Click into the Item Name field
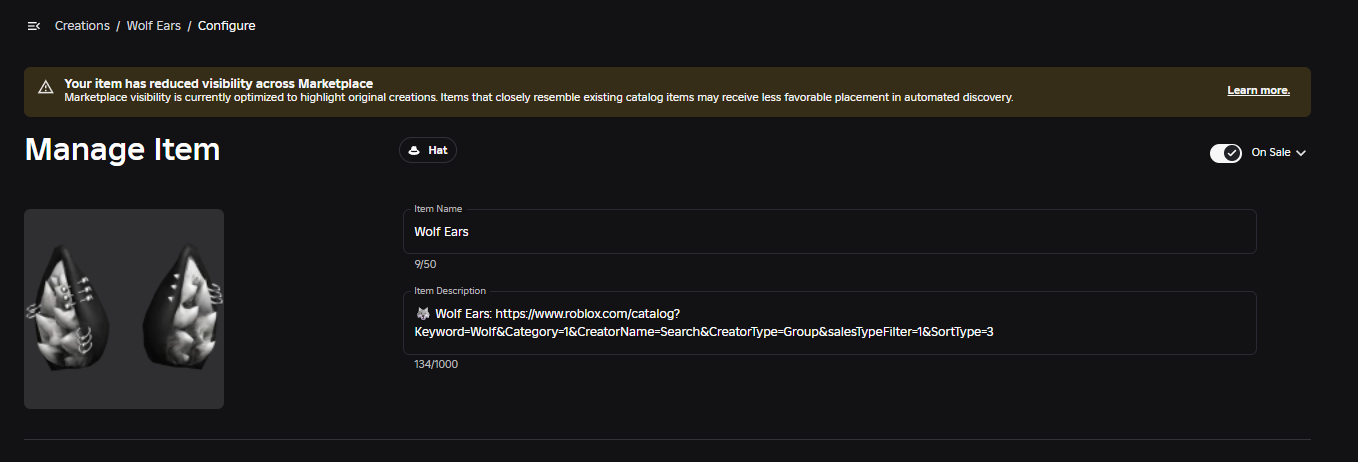 click(x=829, y=232)
